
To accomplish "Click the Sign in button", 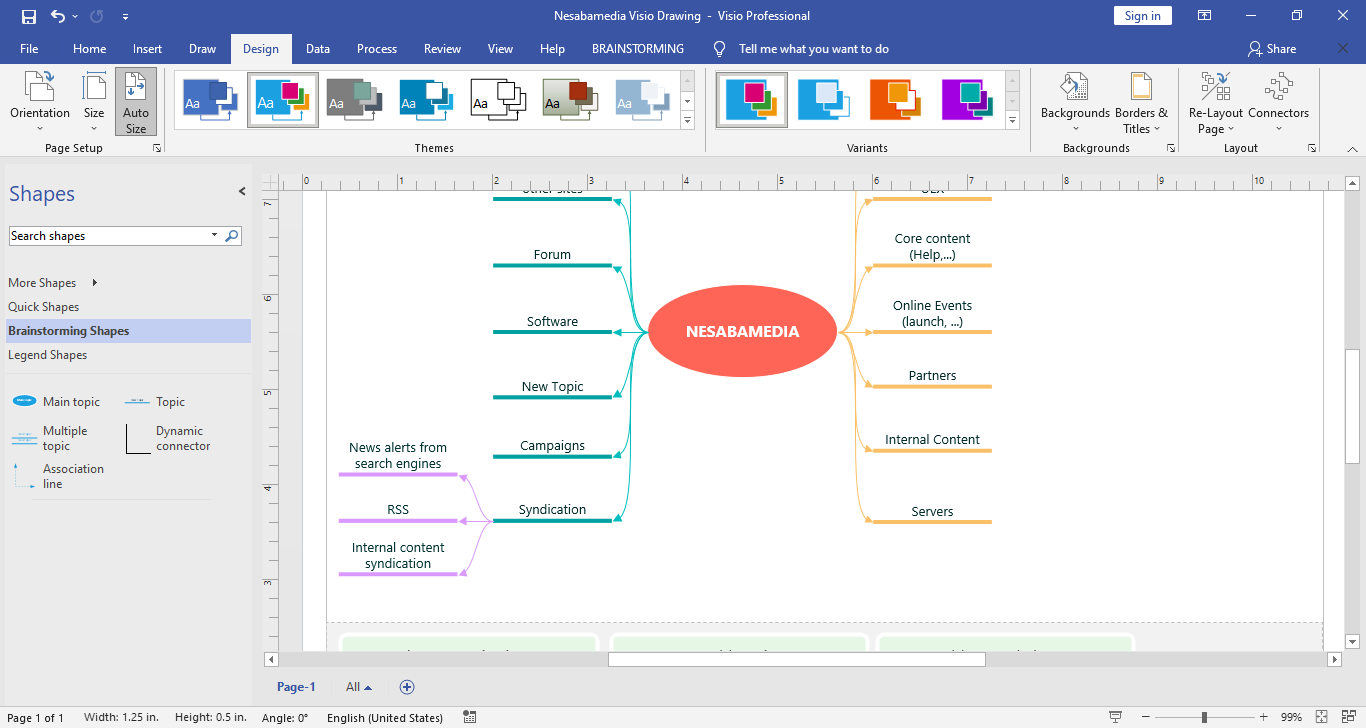I will 1142,16.
